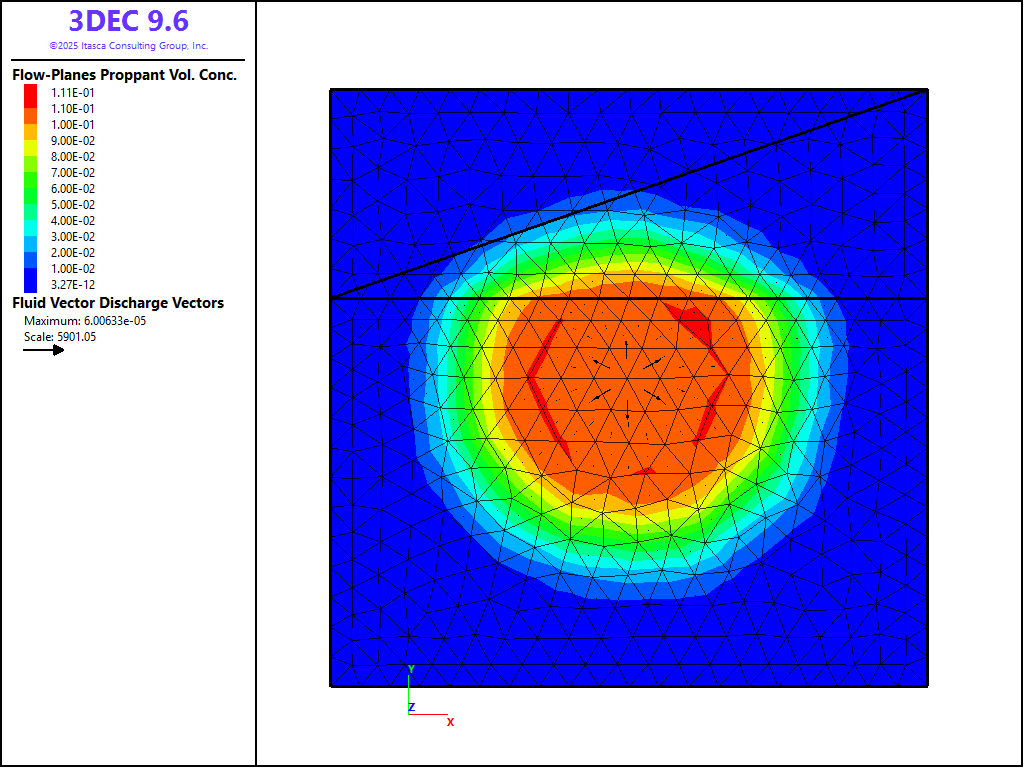The width and height of the screenshot is (1024, 768).
Task: Pick the red swatch at top of legend
Action: (x=30, y=93)
